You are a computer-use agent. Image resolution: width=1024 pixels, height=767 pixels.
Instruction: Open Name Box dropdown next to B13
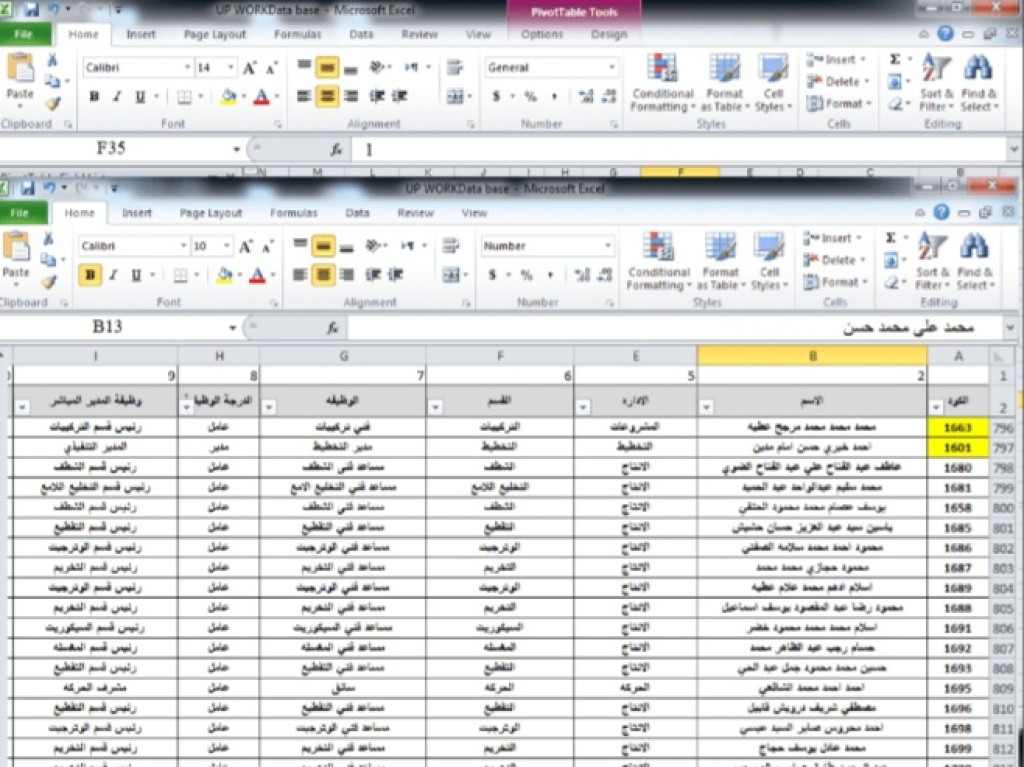click(x=232, y=327)
